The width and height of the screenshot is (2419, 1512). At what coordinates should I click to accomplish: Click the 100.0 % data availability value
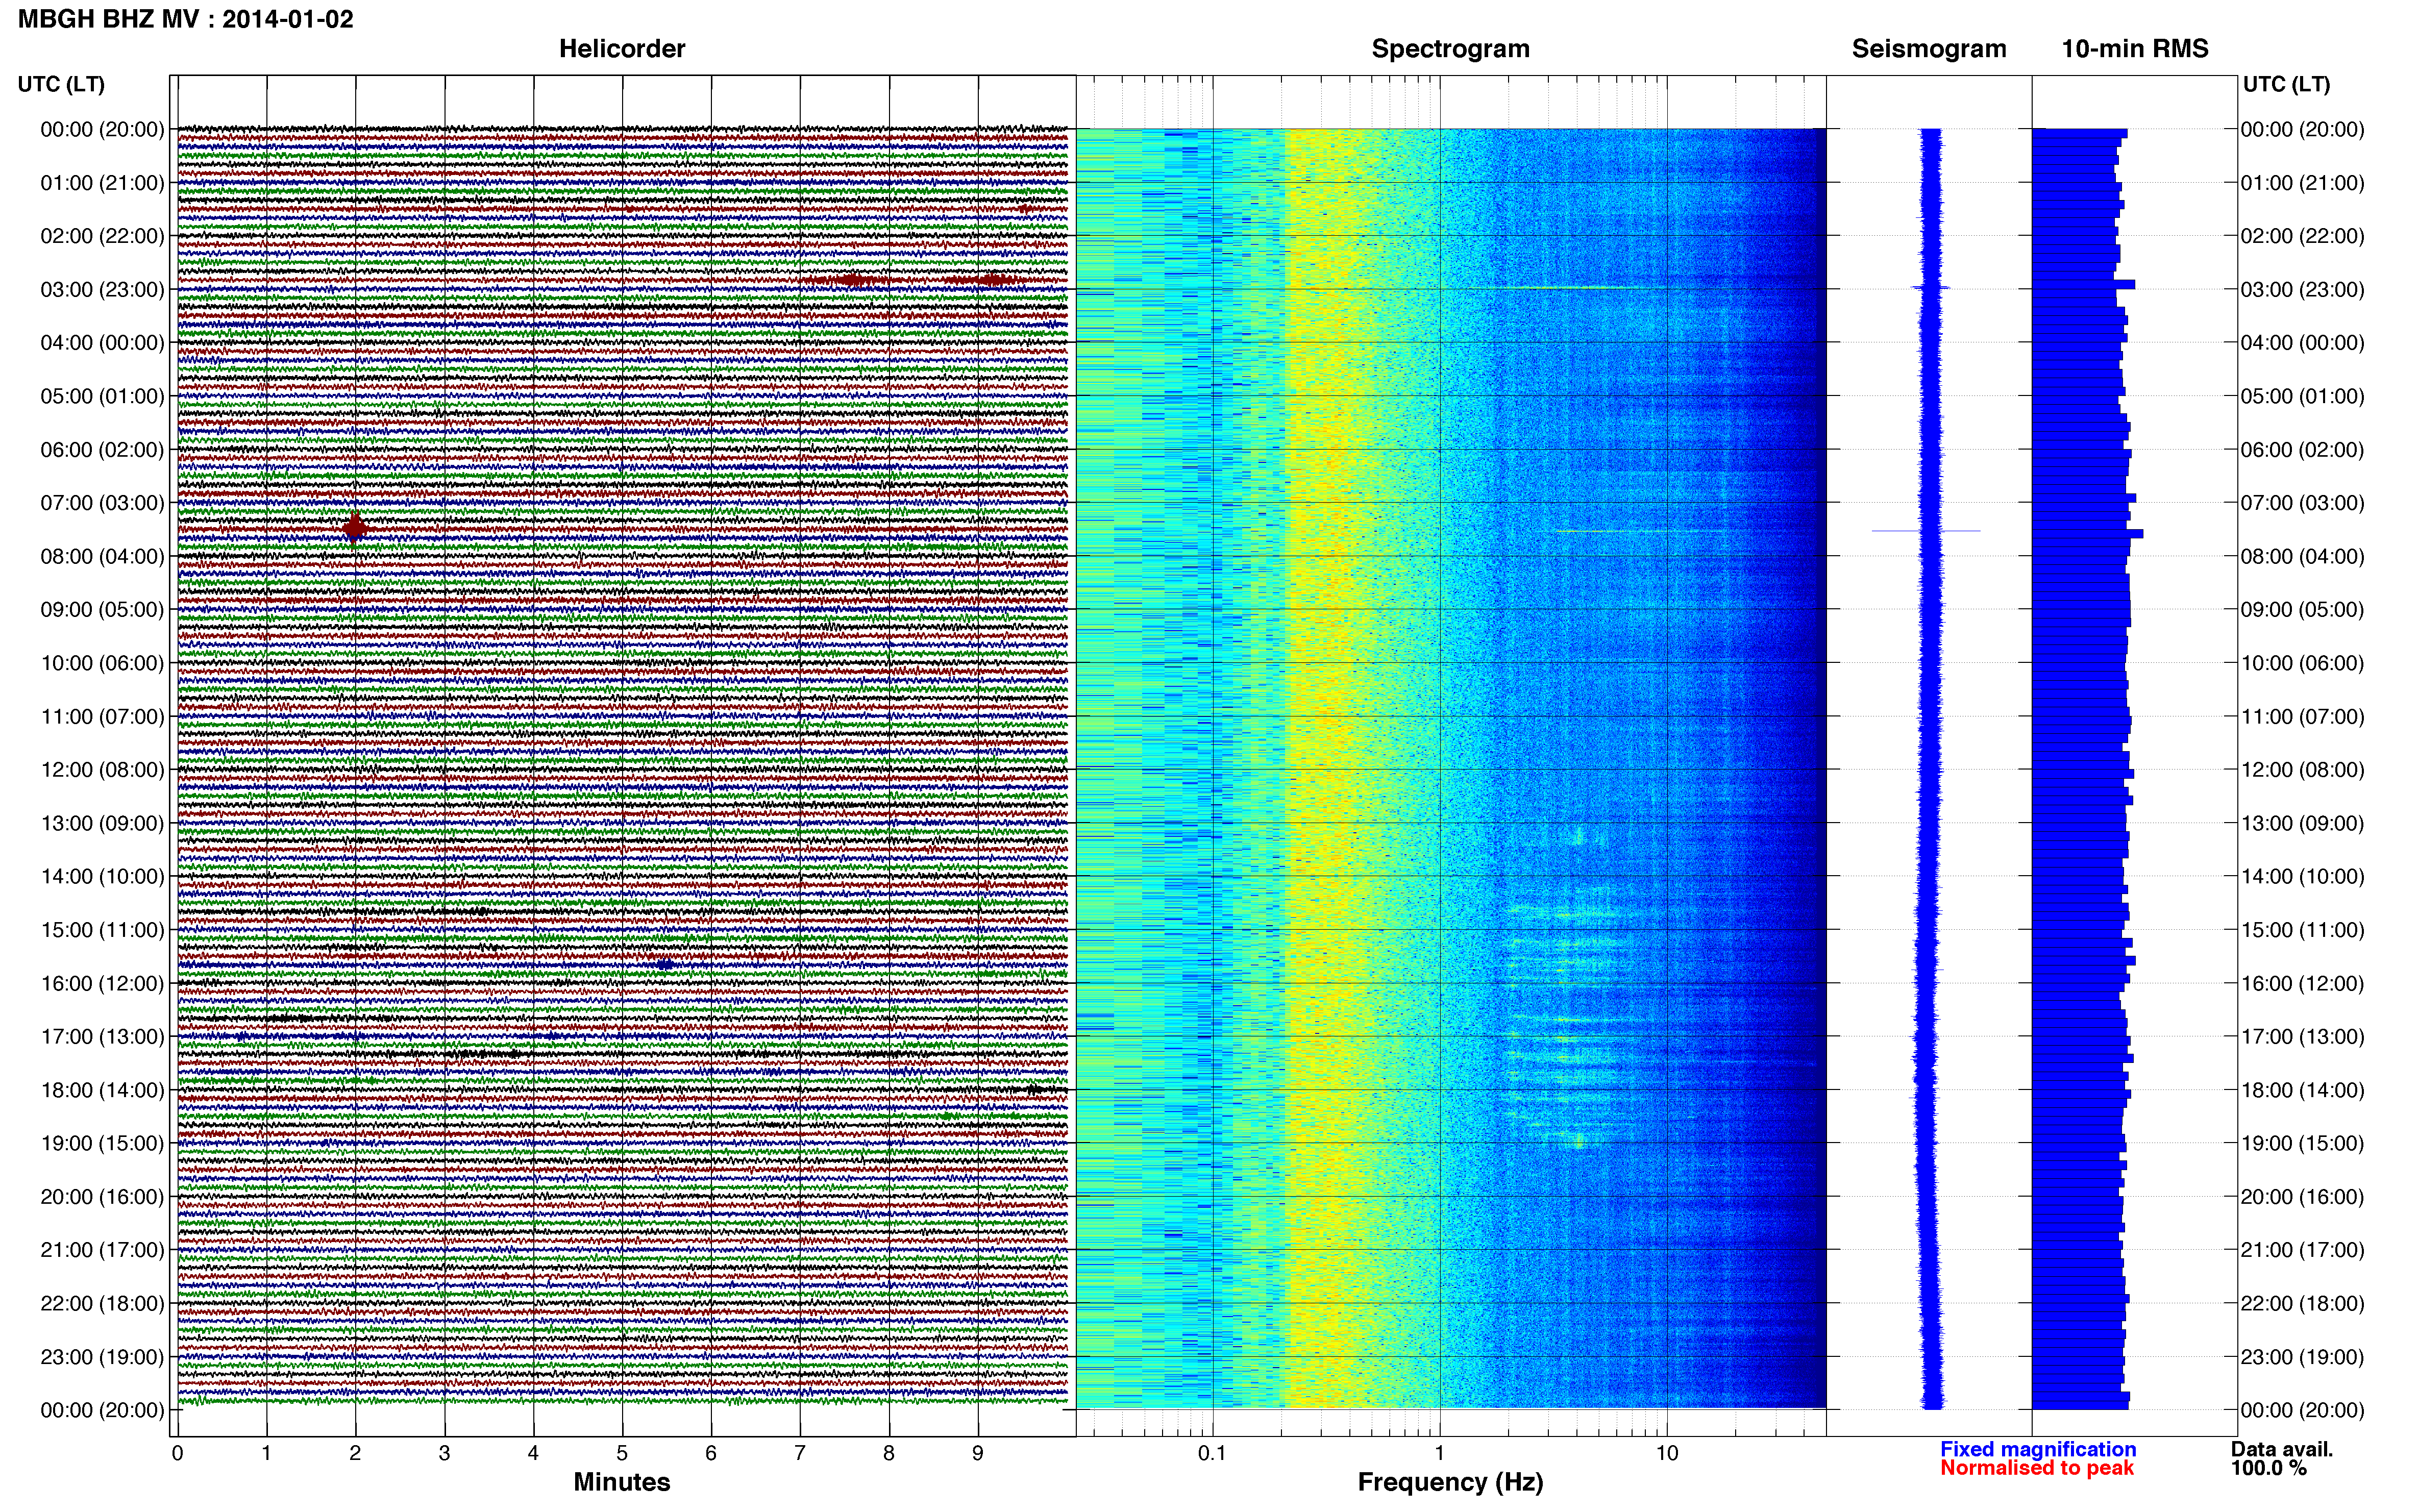tap(2269, 1468)
